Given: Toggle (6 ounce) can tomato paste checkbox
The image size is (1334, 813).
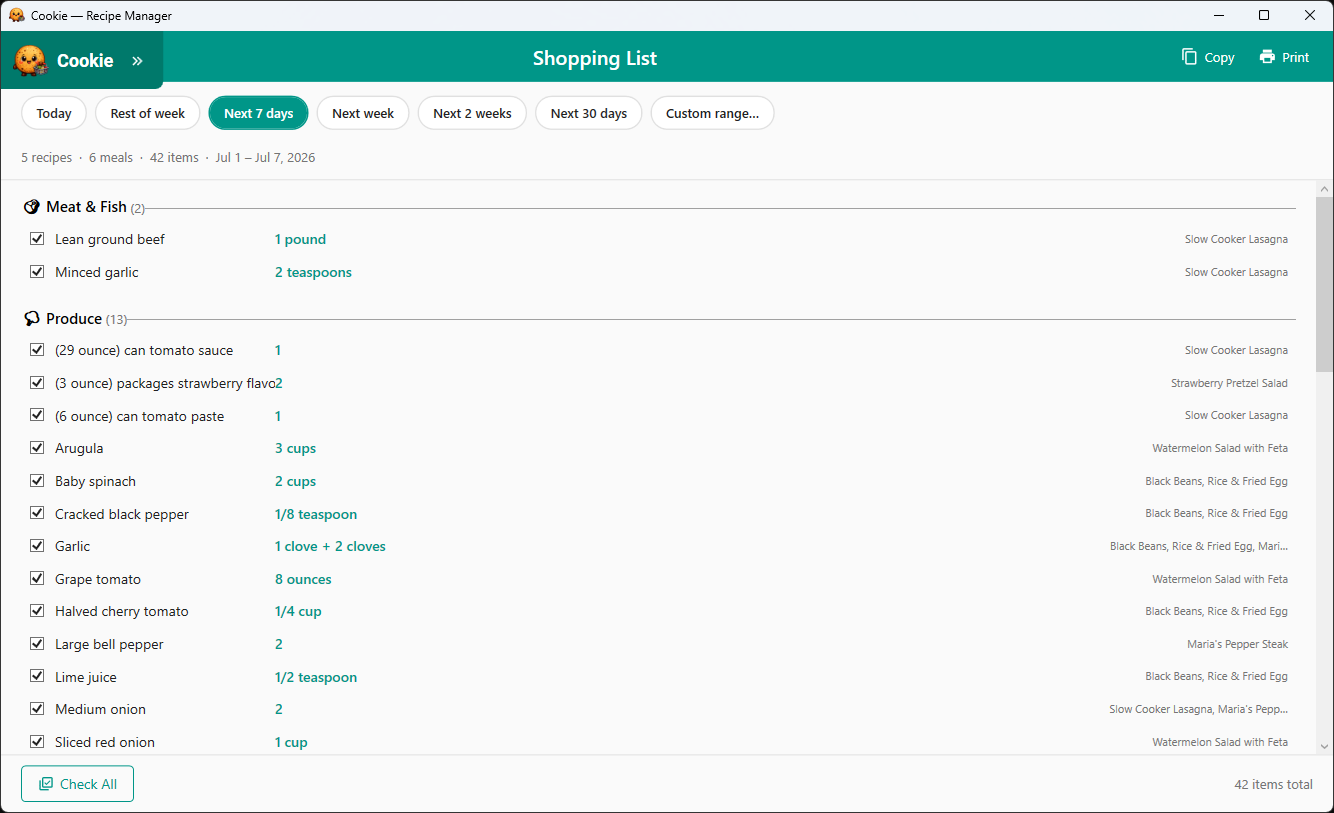Looking at the screenshot, I should click(37, 415).
